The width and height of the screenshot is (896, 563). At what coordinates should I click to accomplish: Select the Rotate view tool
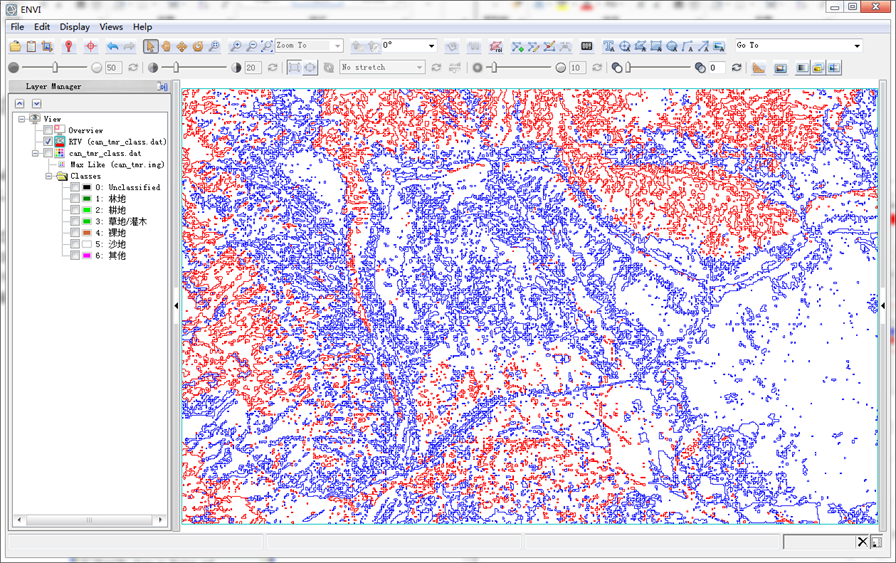click(198, 46)
